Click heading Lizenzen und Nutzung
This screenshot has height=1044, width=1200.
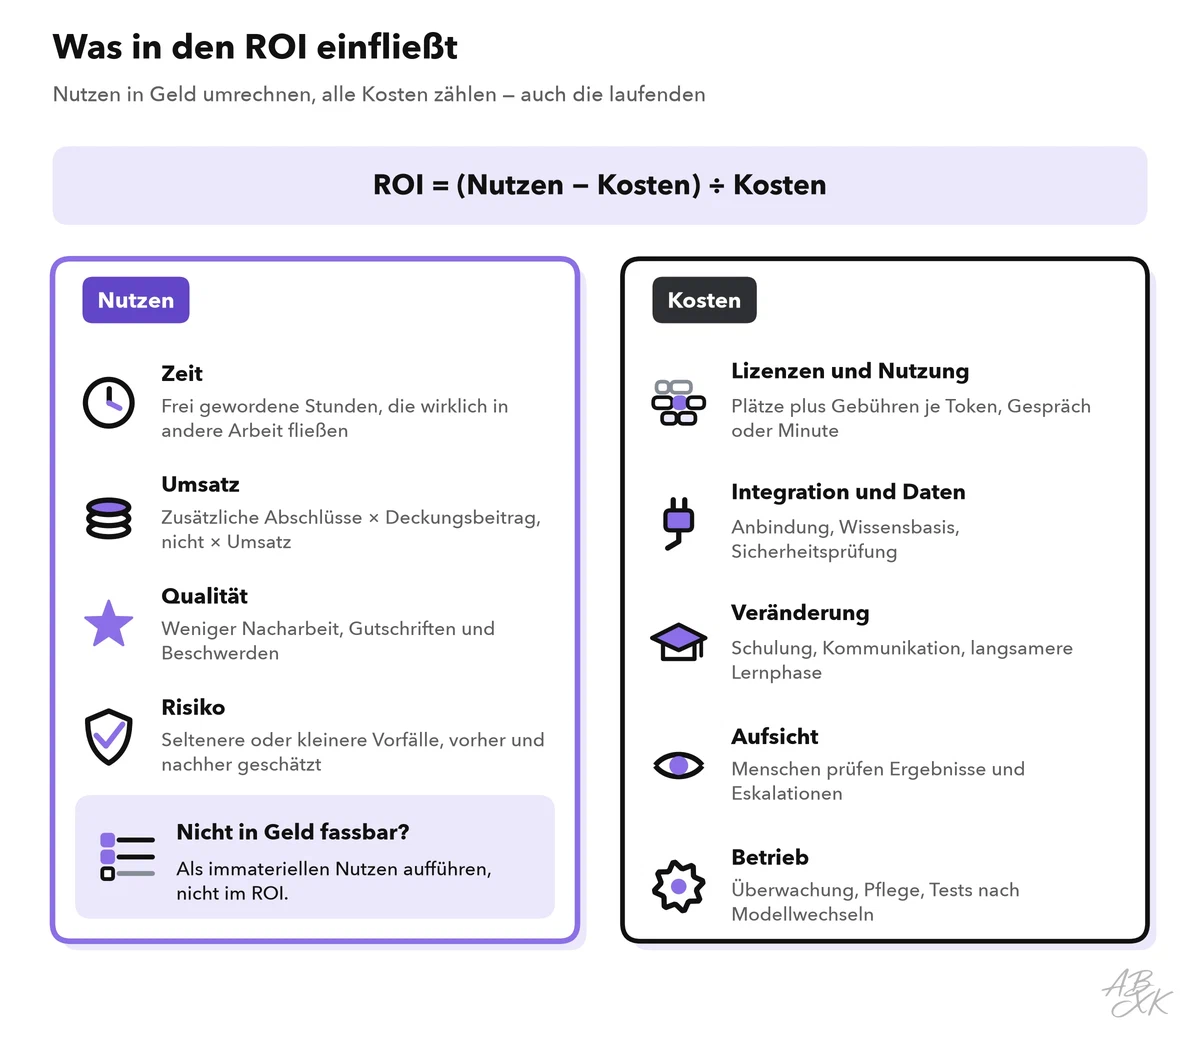click(850, 371)
